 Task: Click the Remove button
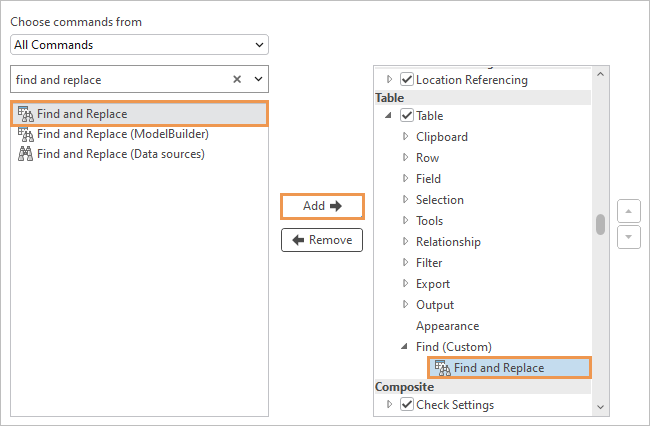[322, 240]
